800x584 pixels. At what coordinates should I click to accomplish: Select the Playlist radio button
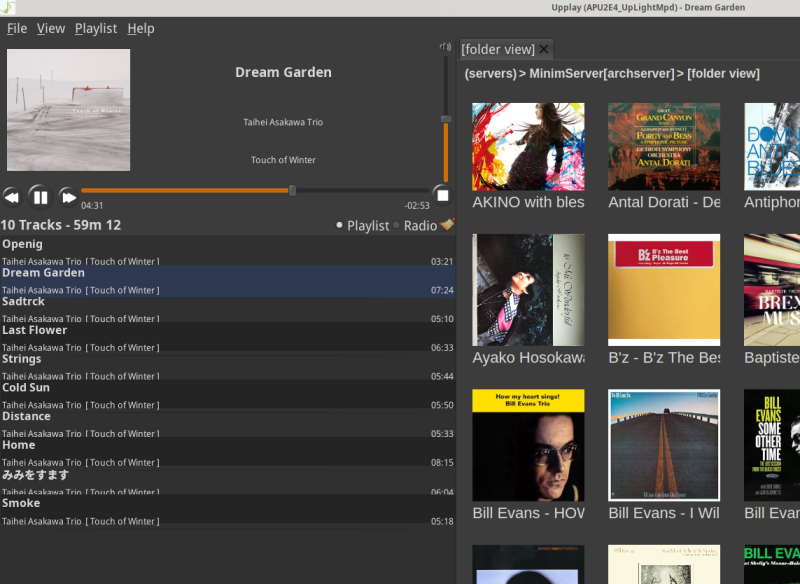click(x=340, y=226)
